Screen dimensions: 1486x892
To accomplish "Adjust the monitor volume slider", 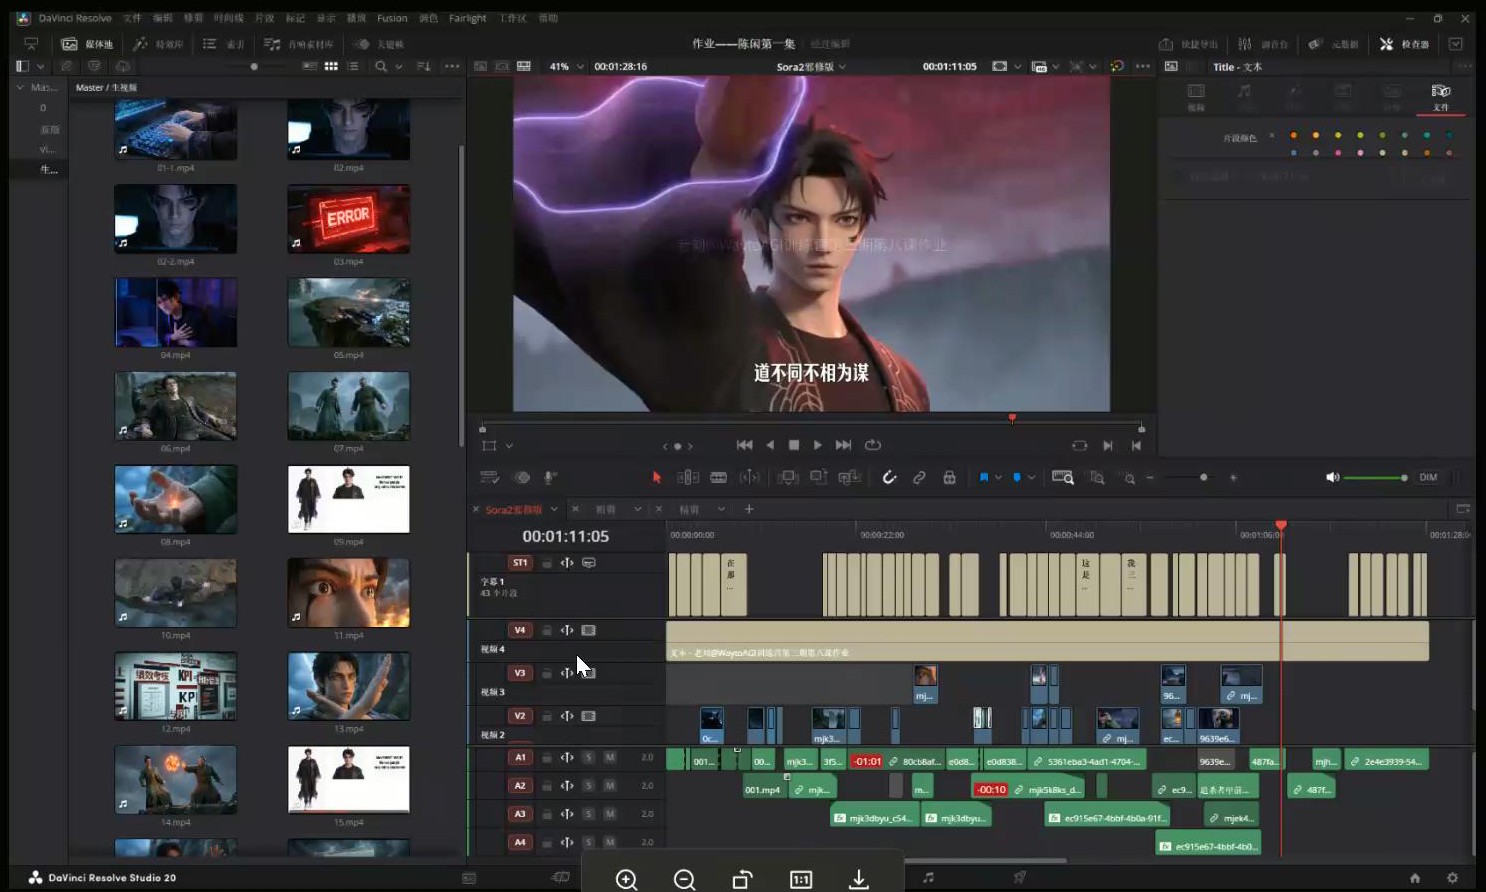I will point(1375,478).
